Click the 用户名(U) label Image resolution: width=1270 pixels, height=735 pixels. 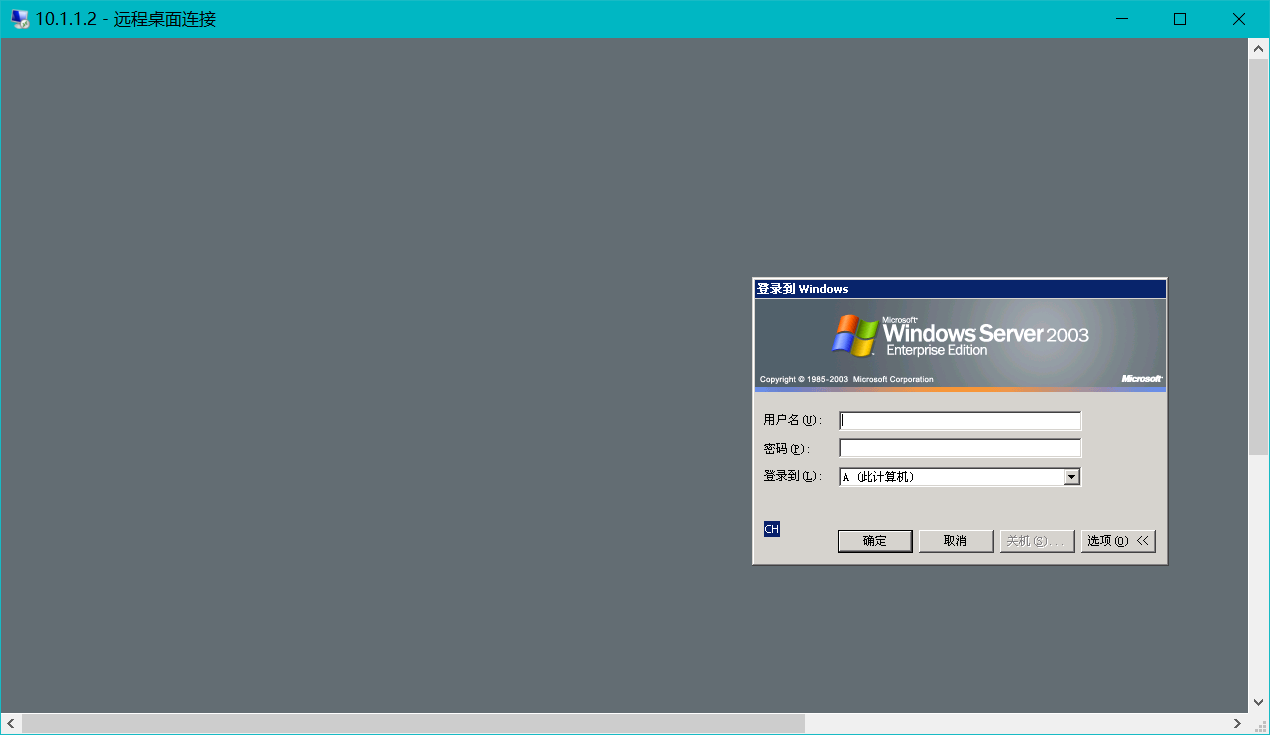[792, 420]
